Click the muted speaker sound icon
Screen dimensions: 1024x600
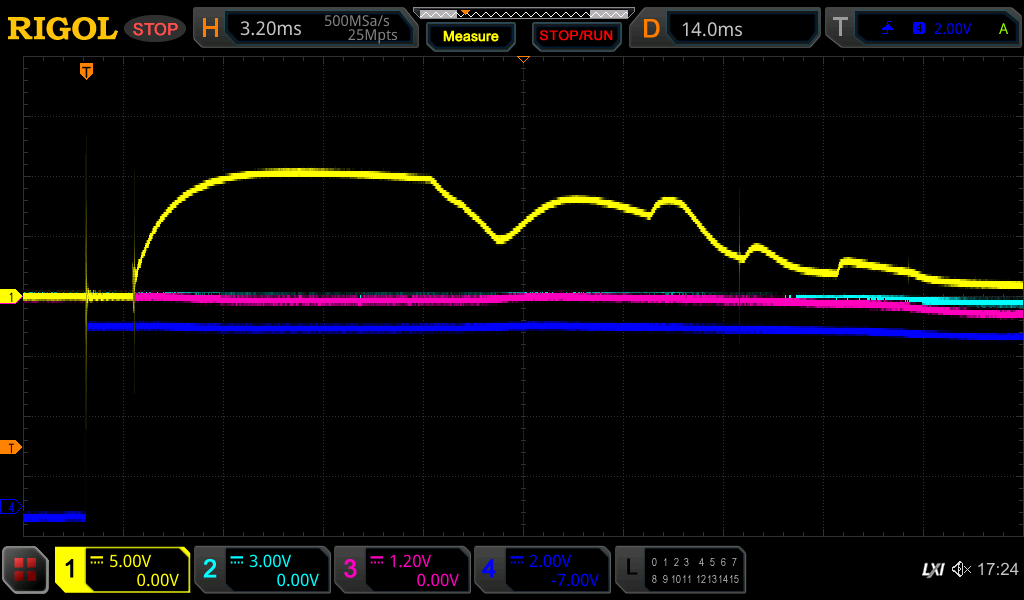pyautogui.click(x=961, y=570)
